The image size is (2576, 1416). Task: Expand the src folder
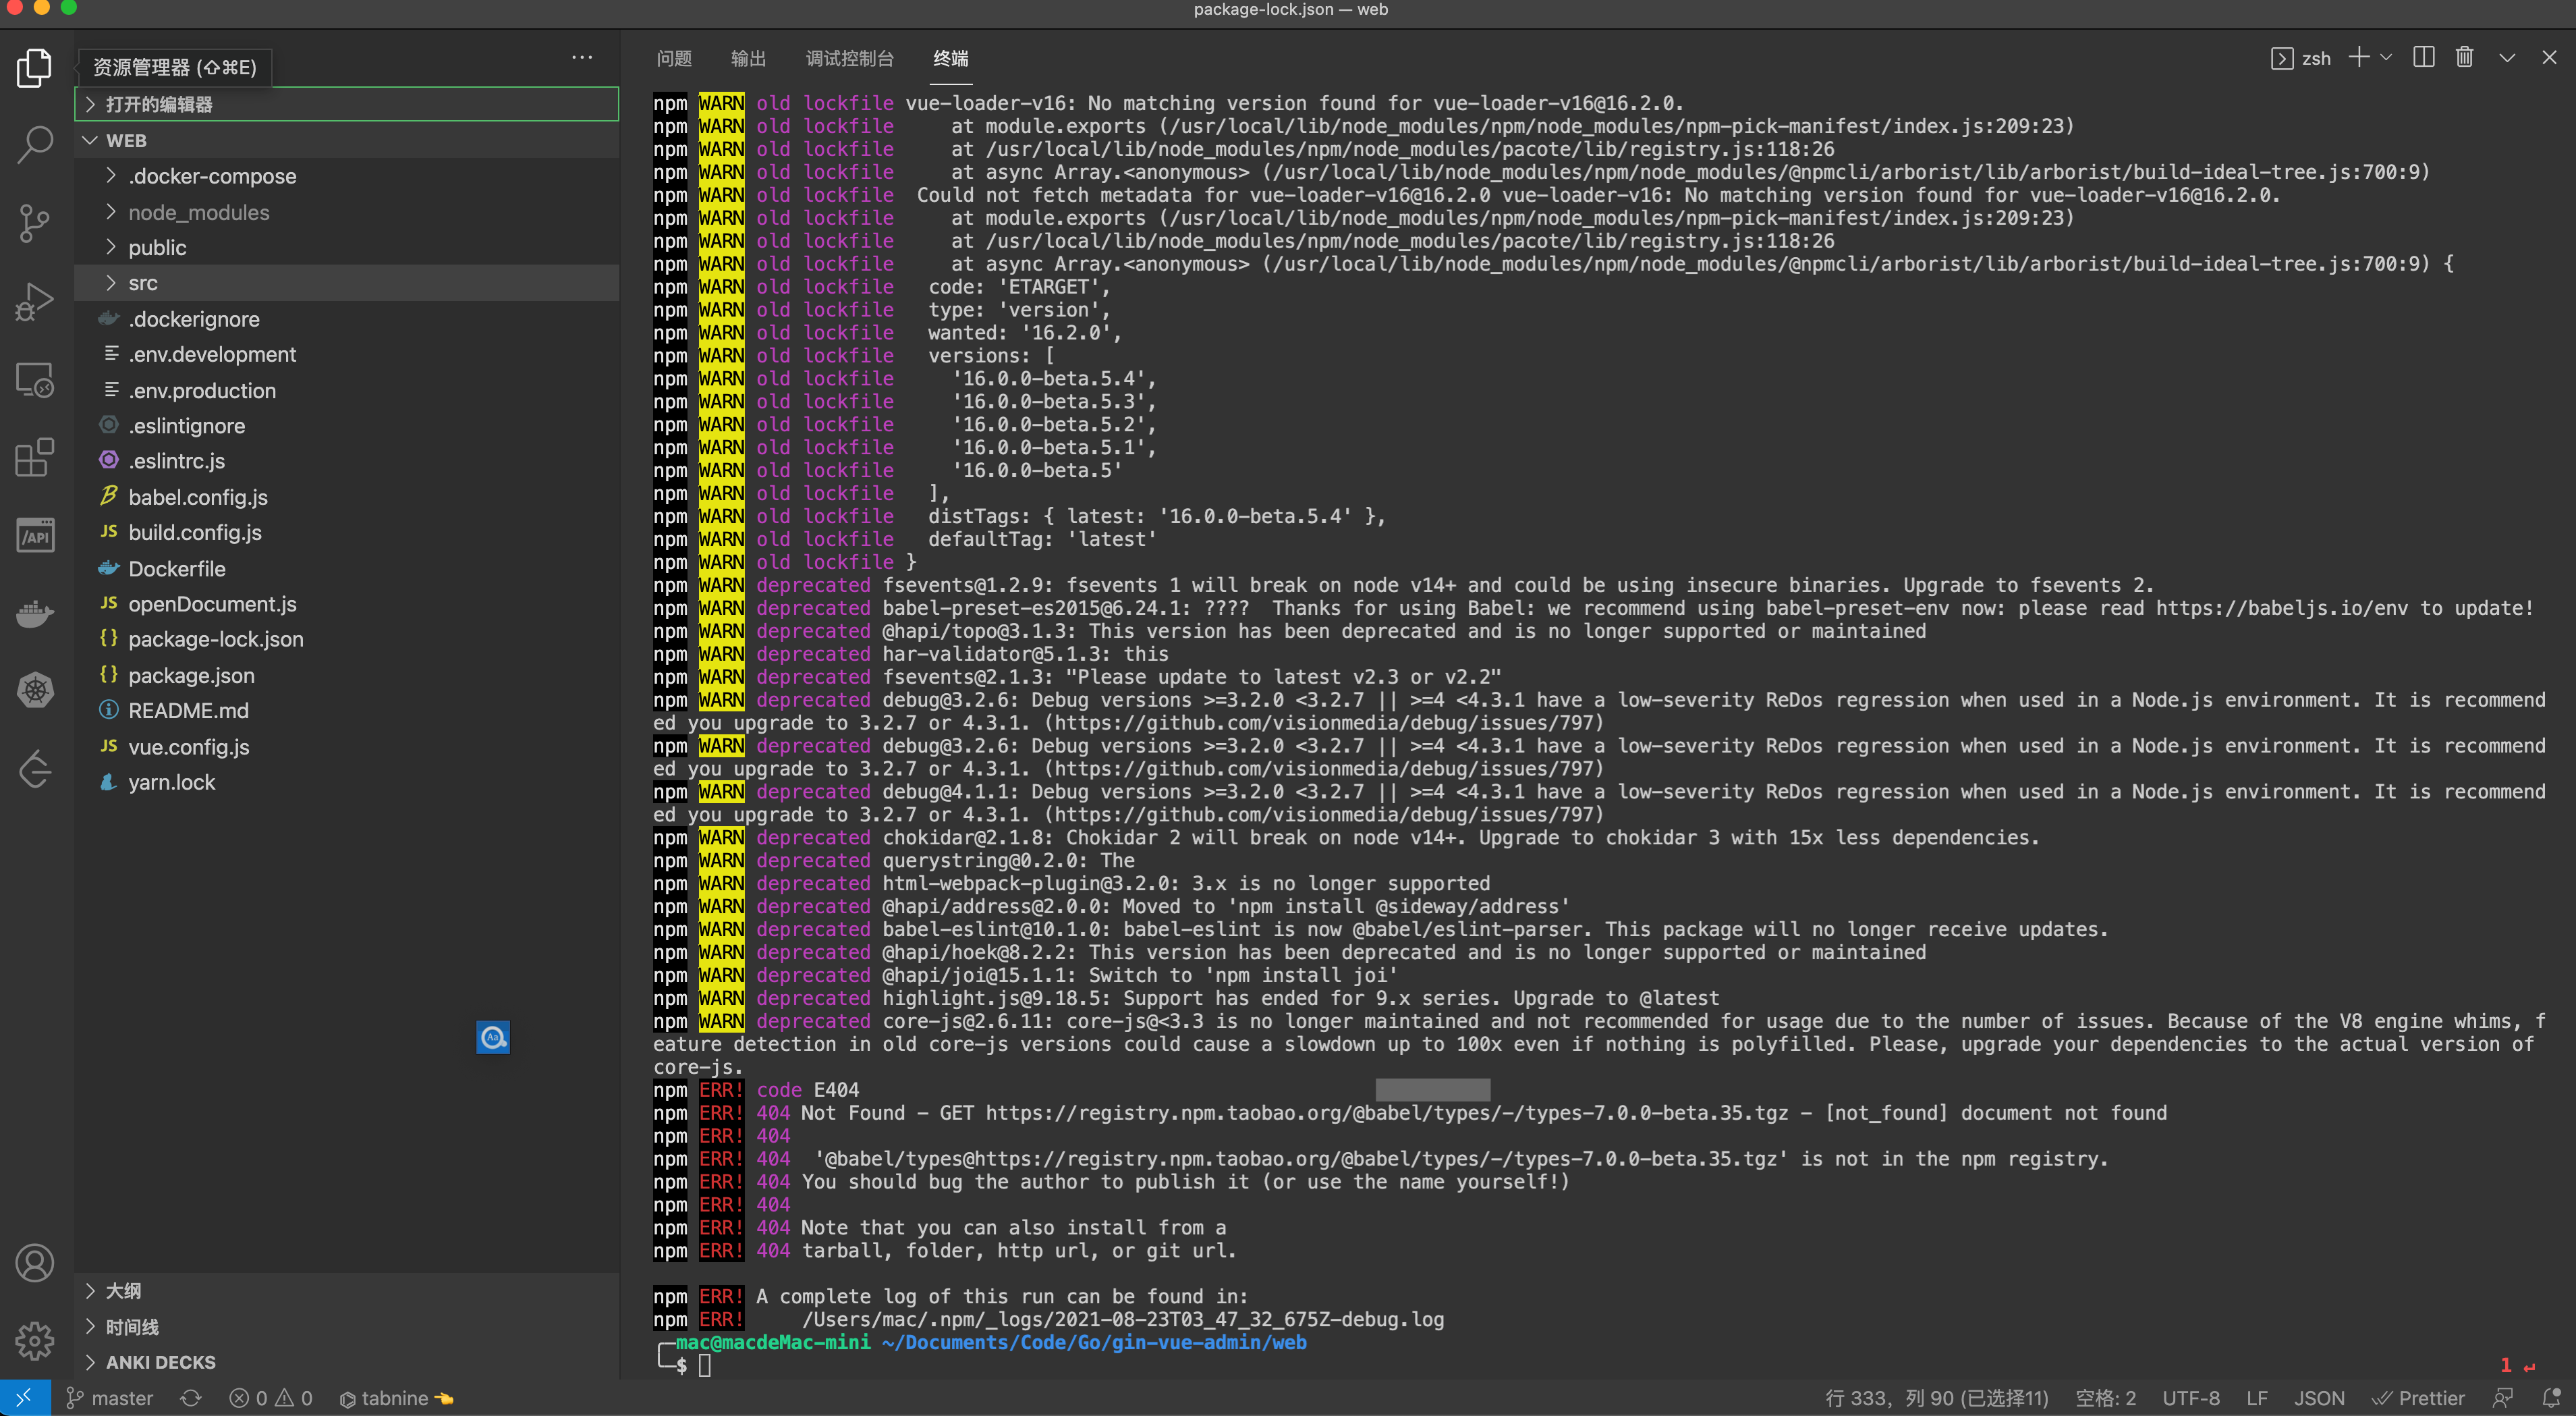click(143, 283)
